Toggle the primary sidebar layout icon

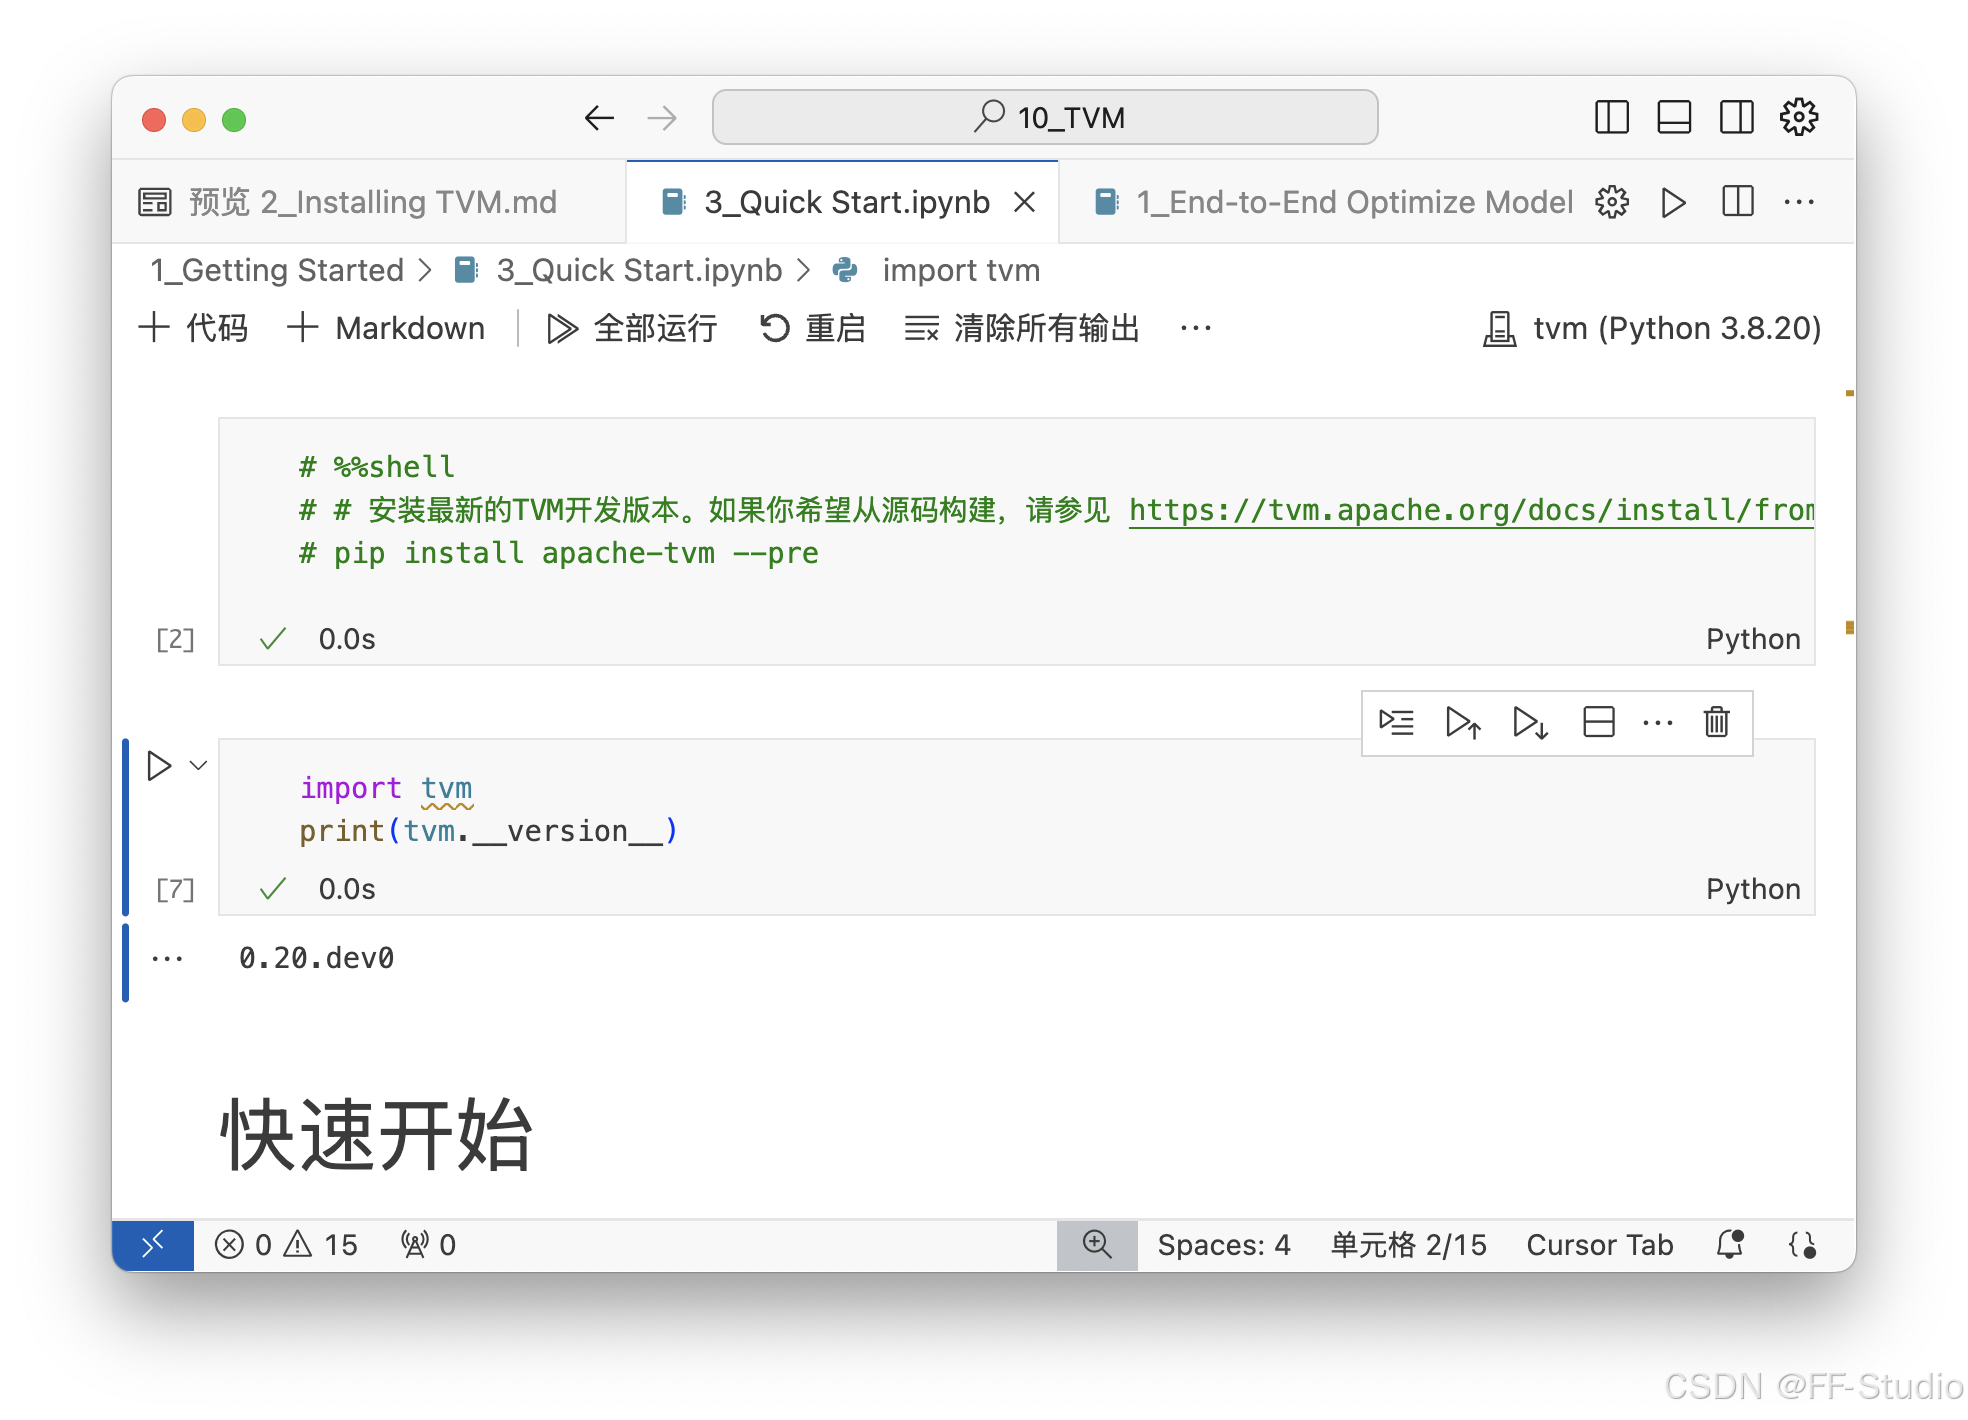pyautogui.click(x=1611, y=117)
